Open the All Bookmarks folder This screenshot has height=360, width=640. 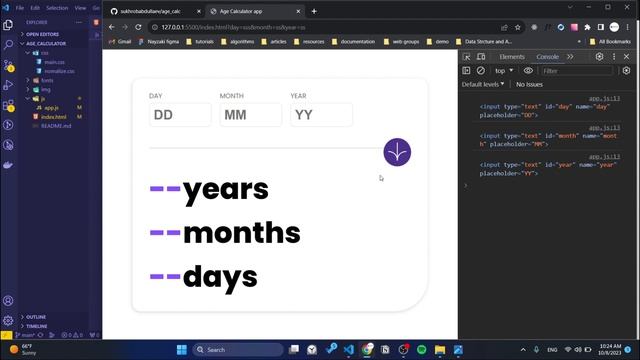(611, 42)
